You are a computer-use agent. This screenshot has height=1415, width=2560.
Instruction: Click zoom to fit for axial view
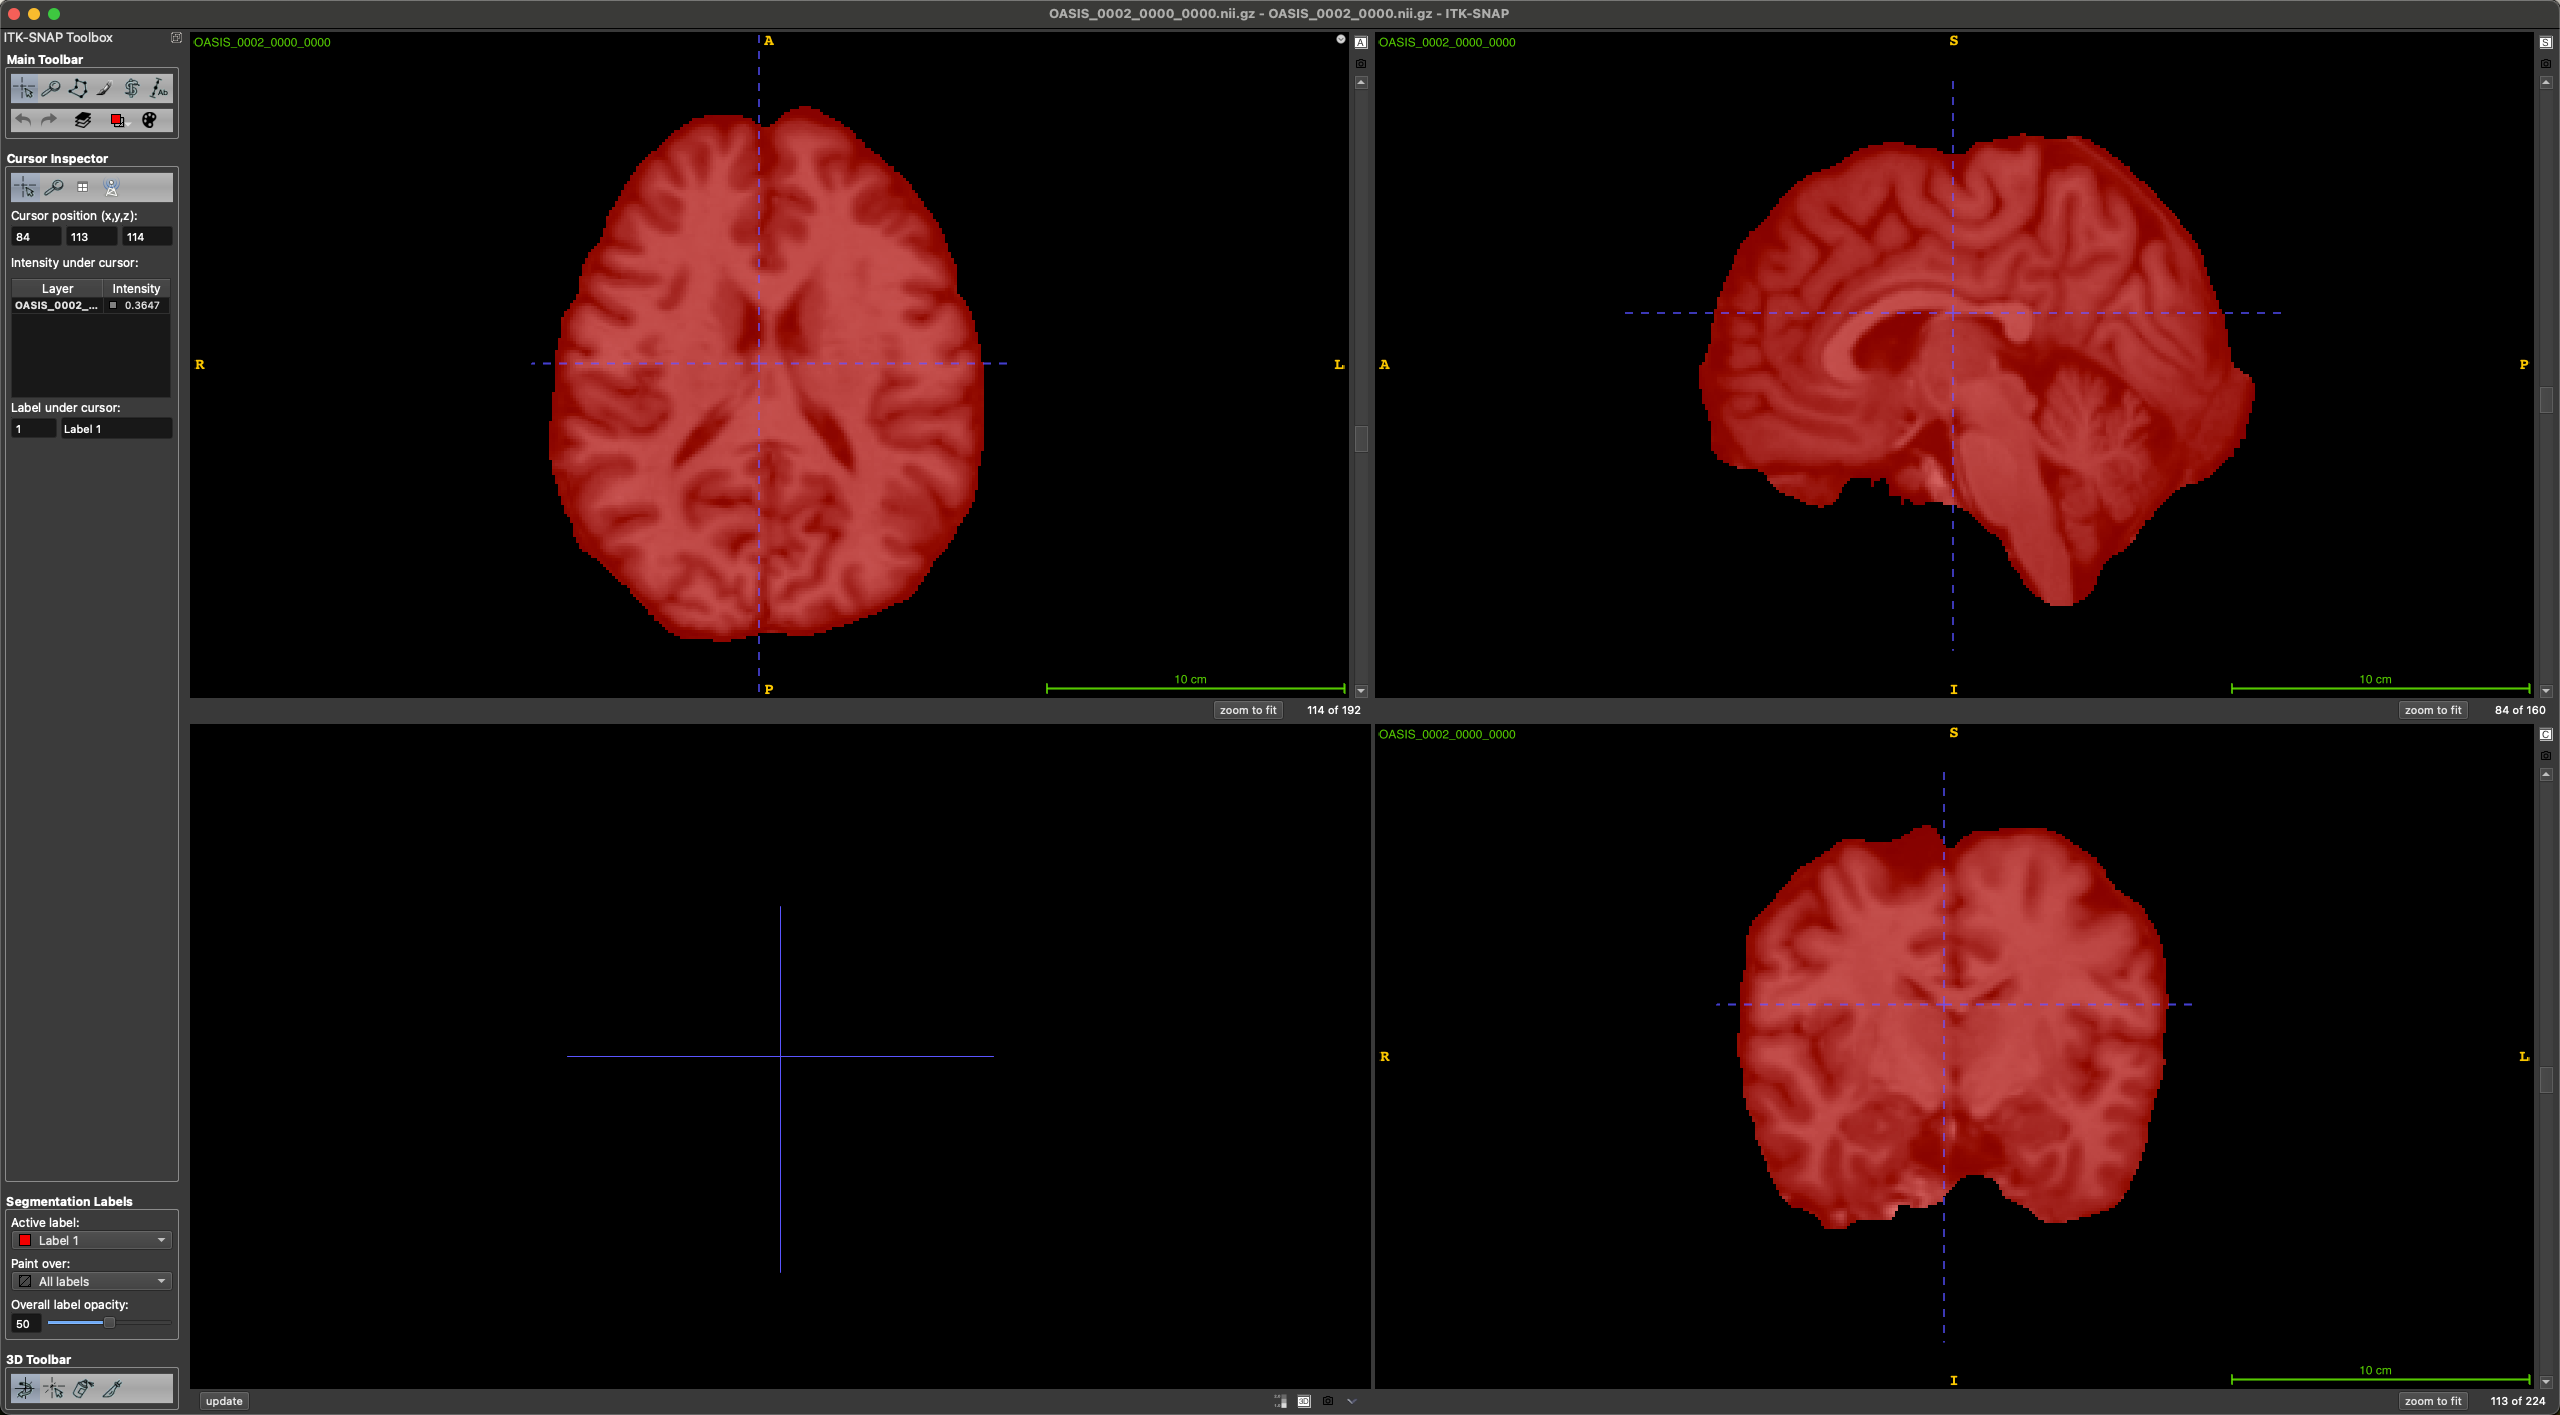pyautogui.click(x=1247, y=710)
